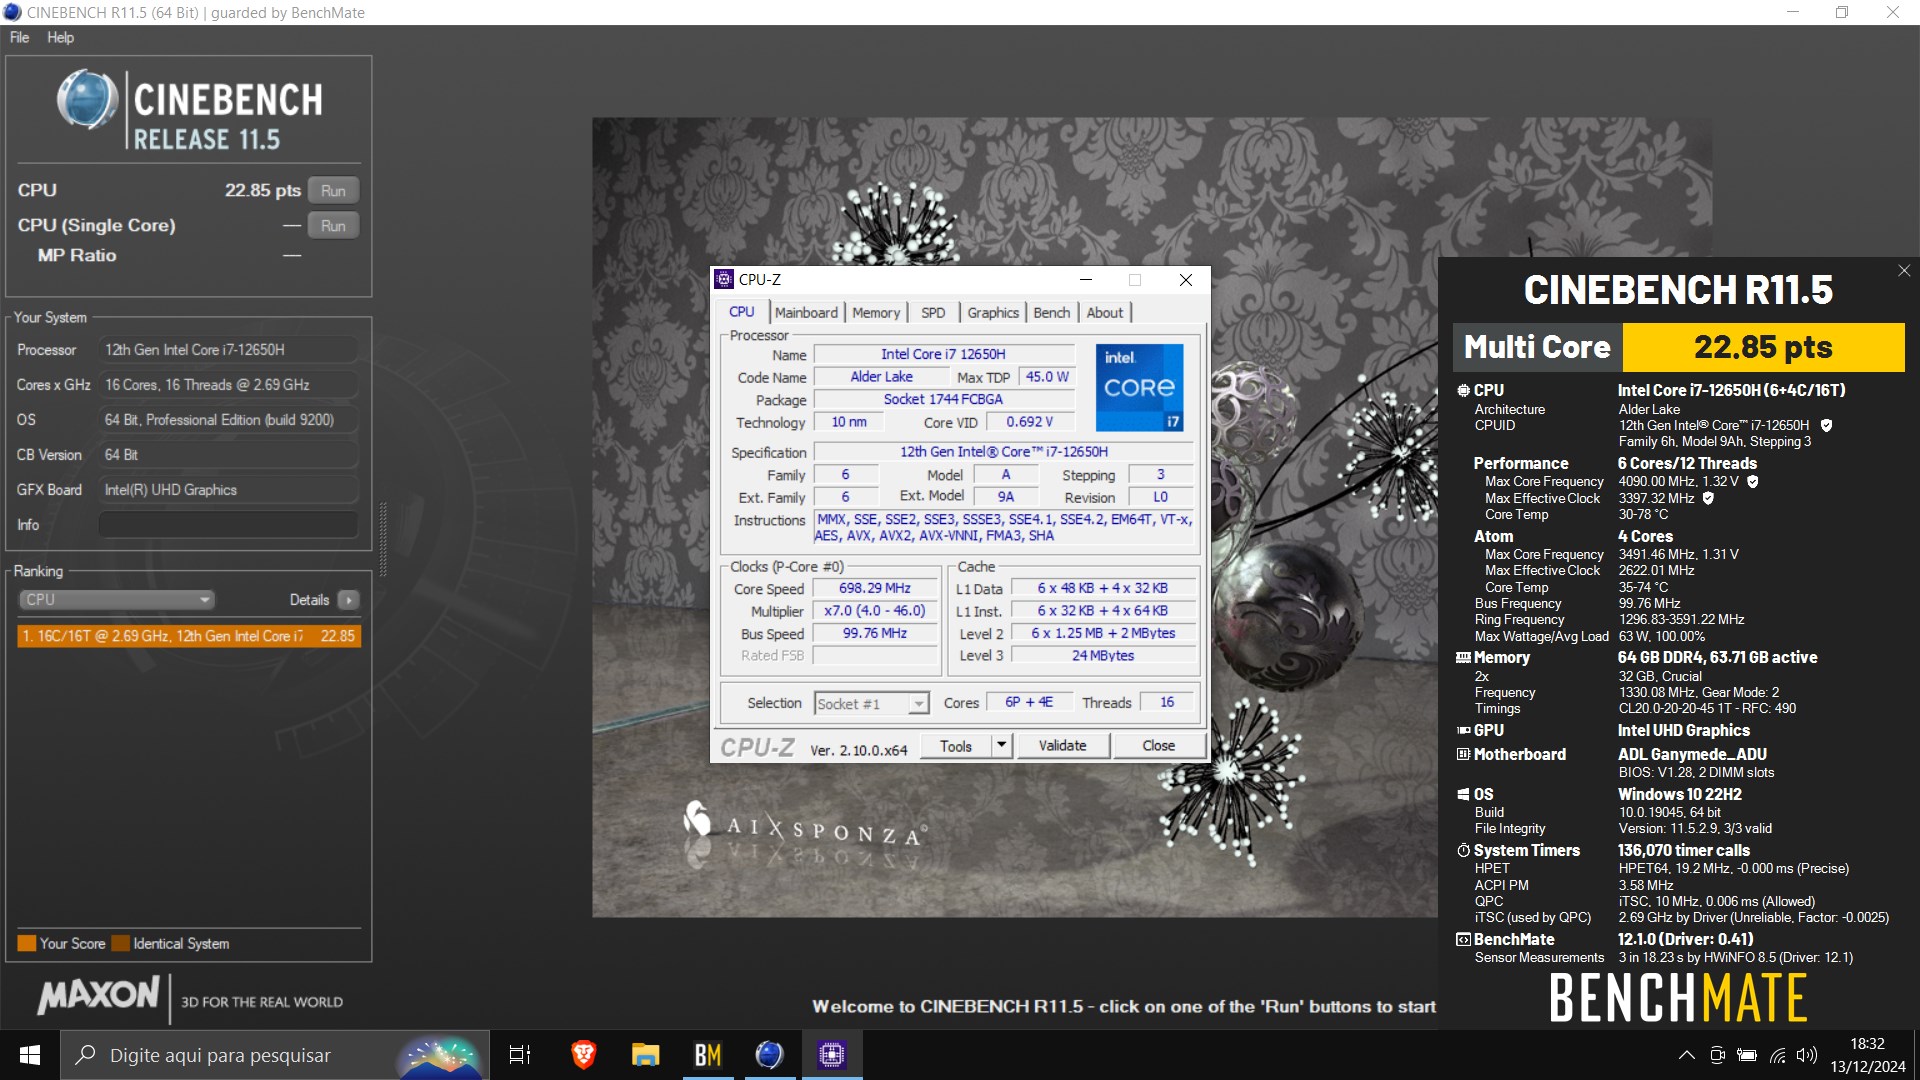The height and width of the screenshot is (1080, 1920).
Task: Show hidden system tray icons
Action: click(x=1686, y=1055)
